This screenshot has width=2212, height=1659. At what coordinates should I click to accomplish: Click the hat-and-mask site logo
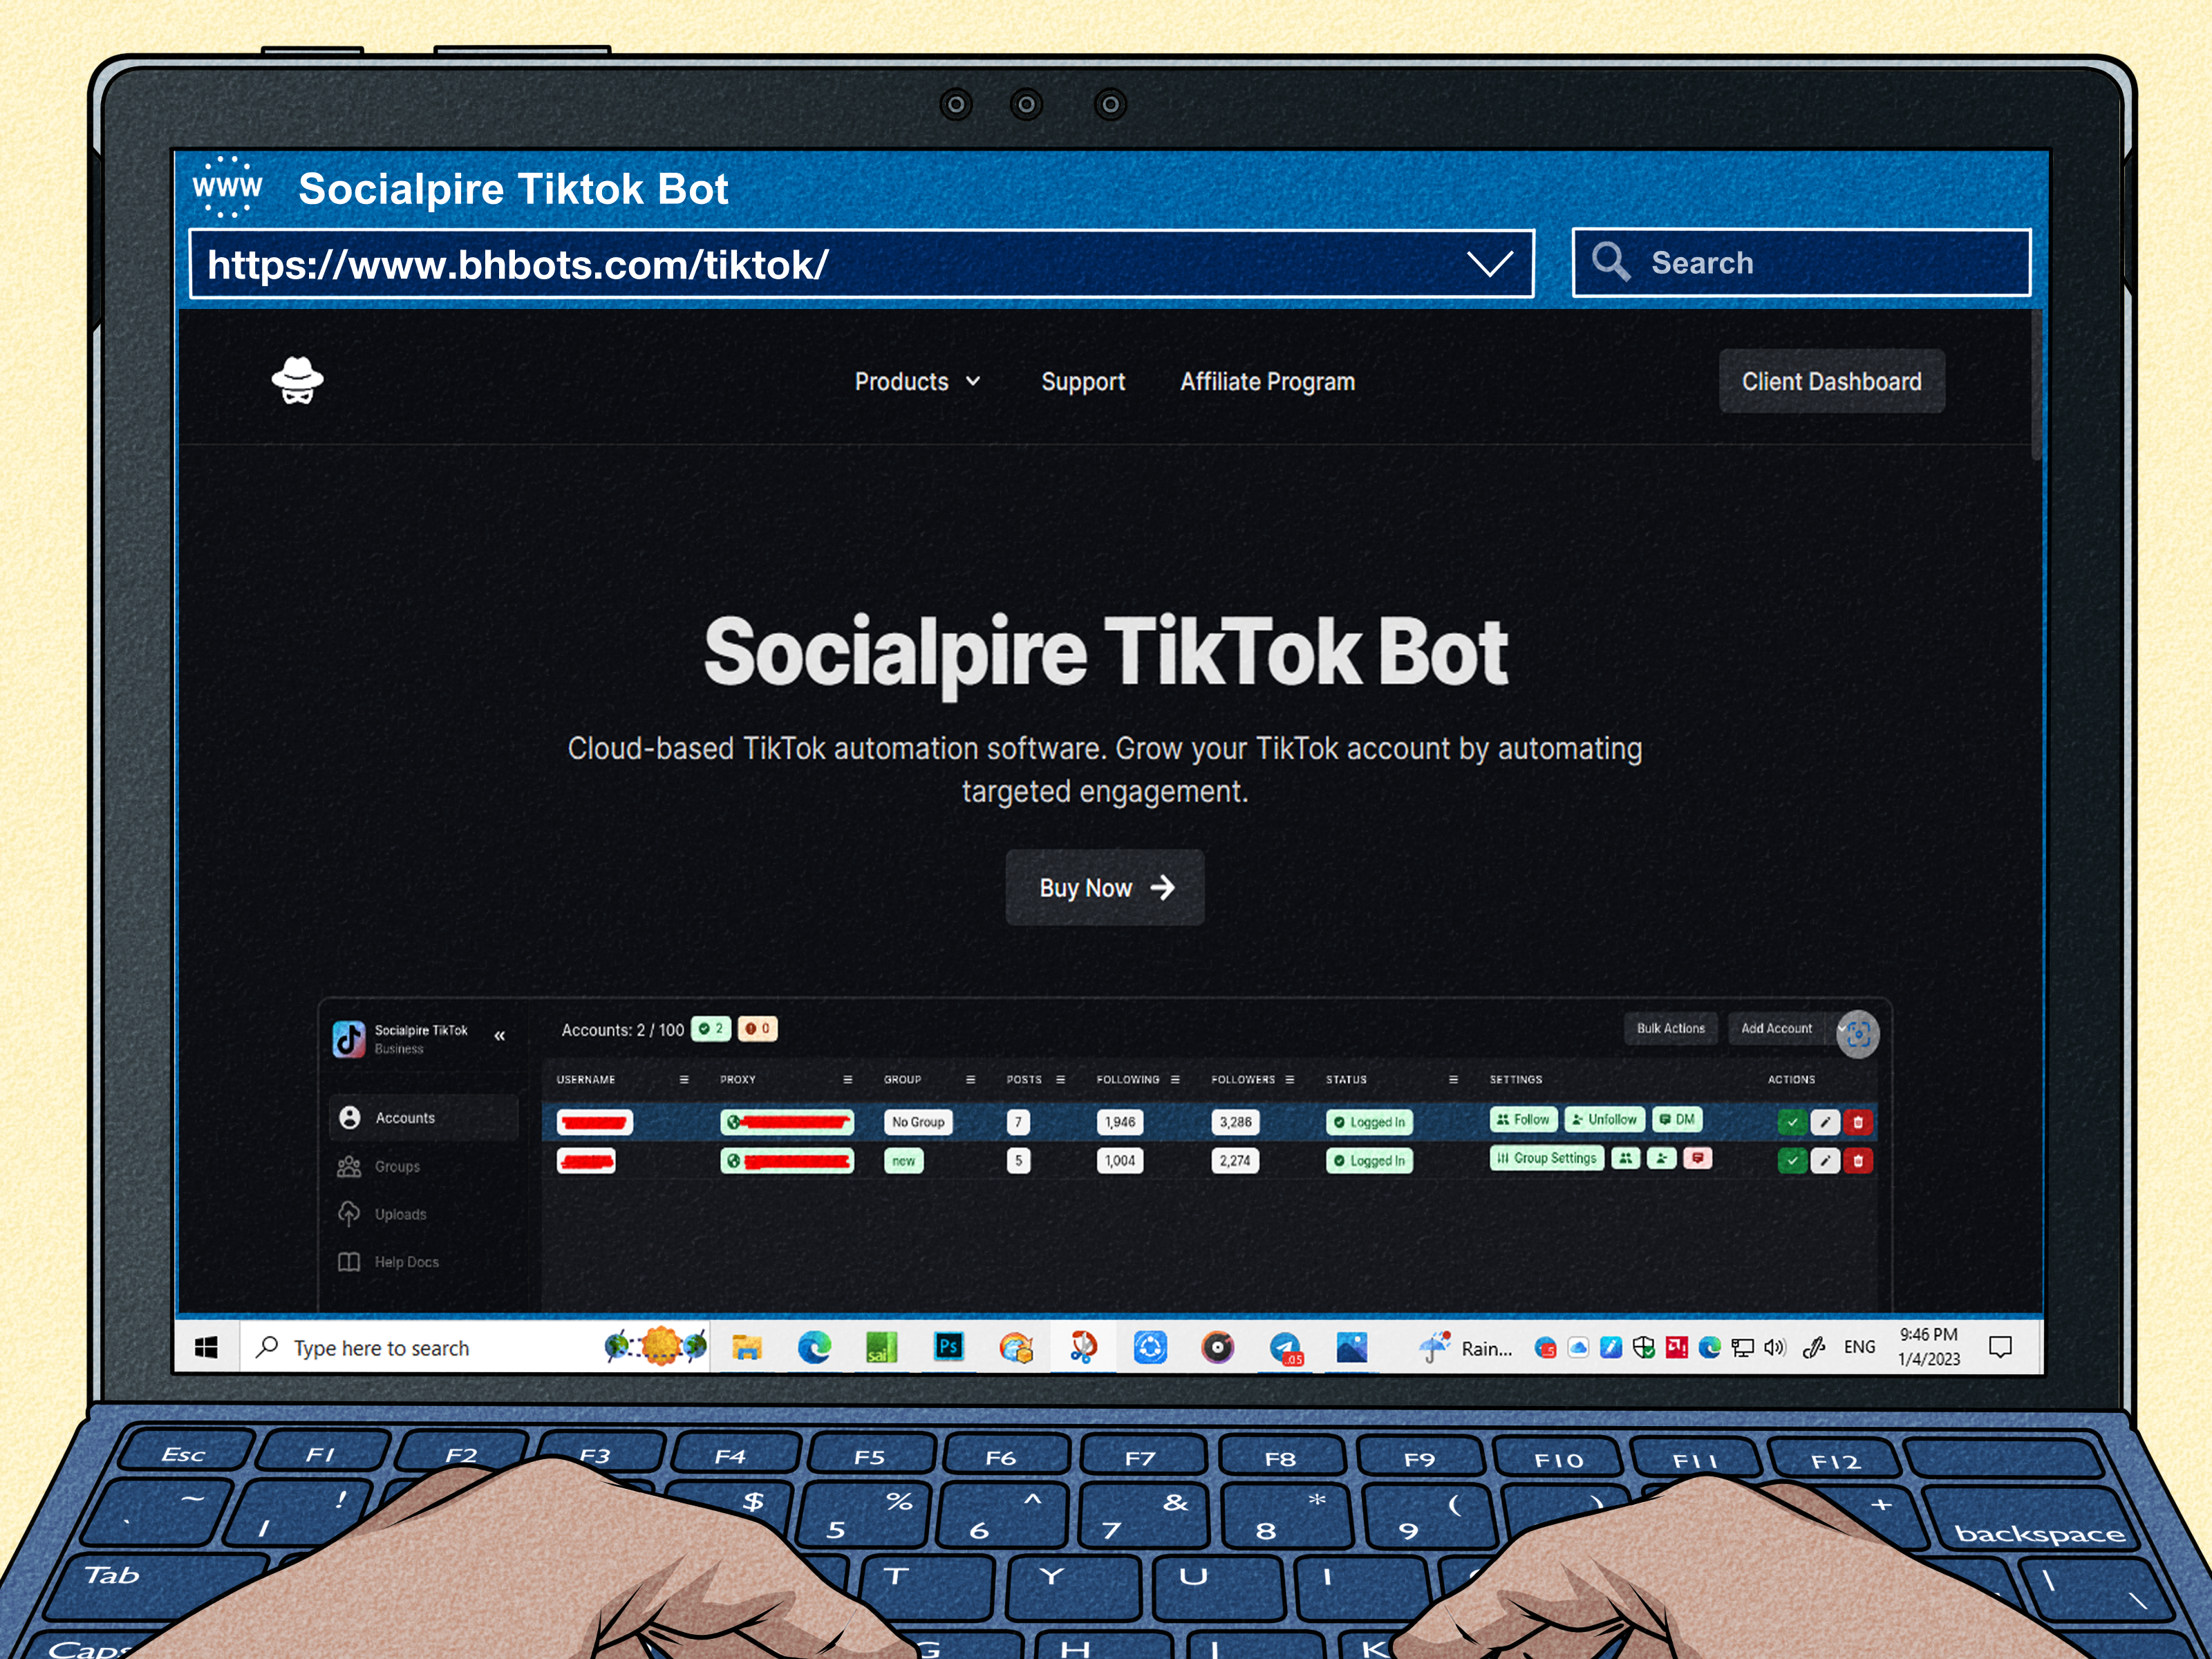tap(298, 381)
